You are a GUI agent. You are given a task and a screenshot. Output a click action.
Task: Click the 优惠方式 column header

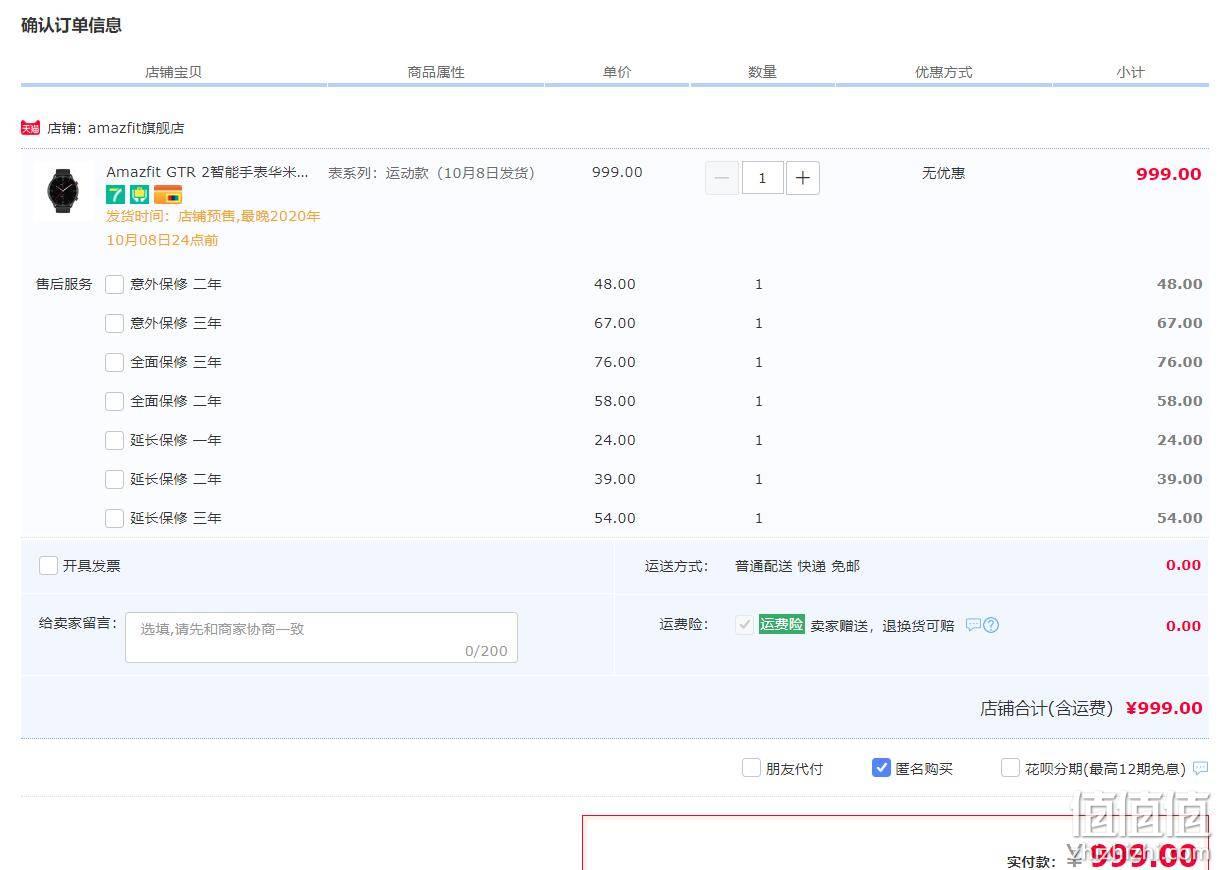(944, 72)
